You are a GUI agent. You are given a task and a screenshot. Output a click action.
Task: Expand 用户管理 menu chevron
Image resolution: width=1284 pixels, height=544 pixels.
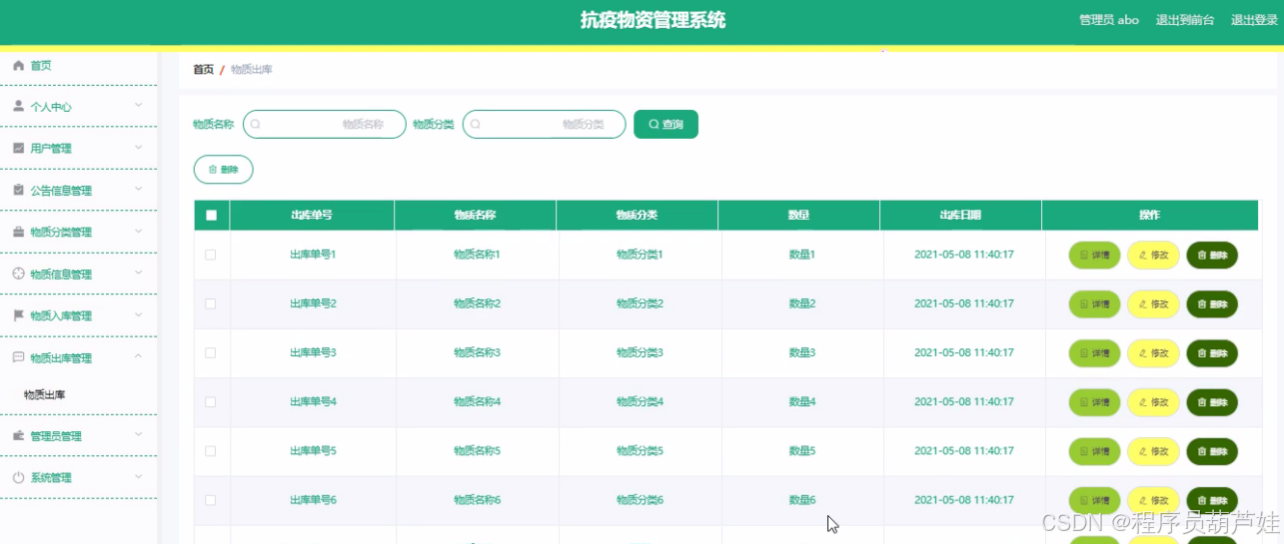[138, 147]
